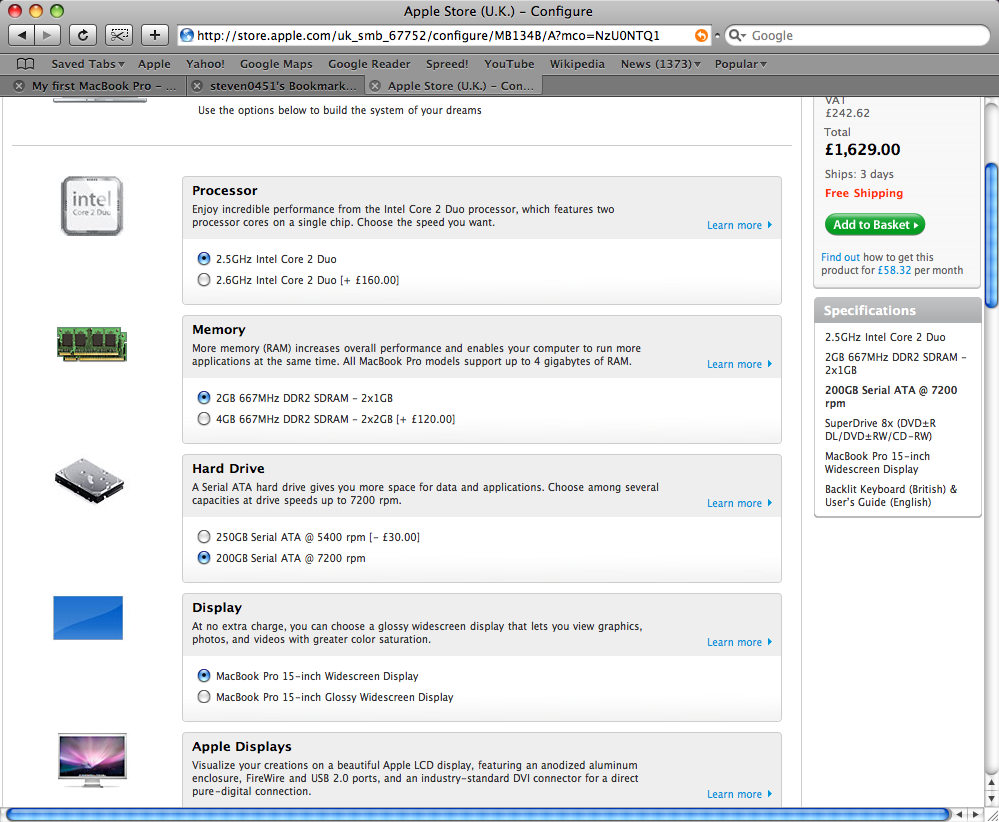999x822 pixels.
Task: Click the RAM memory module image
Action: pos(92,344)
